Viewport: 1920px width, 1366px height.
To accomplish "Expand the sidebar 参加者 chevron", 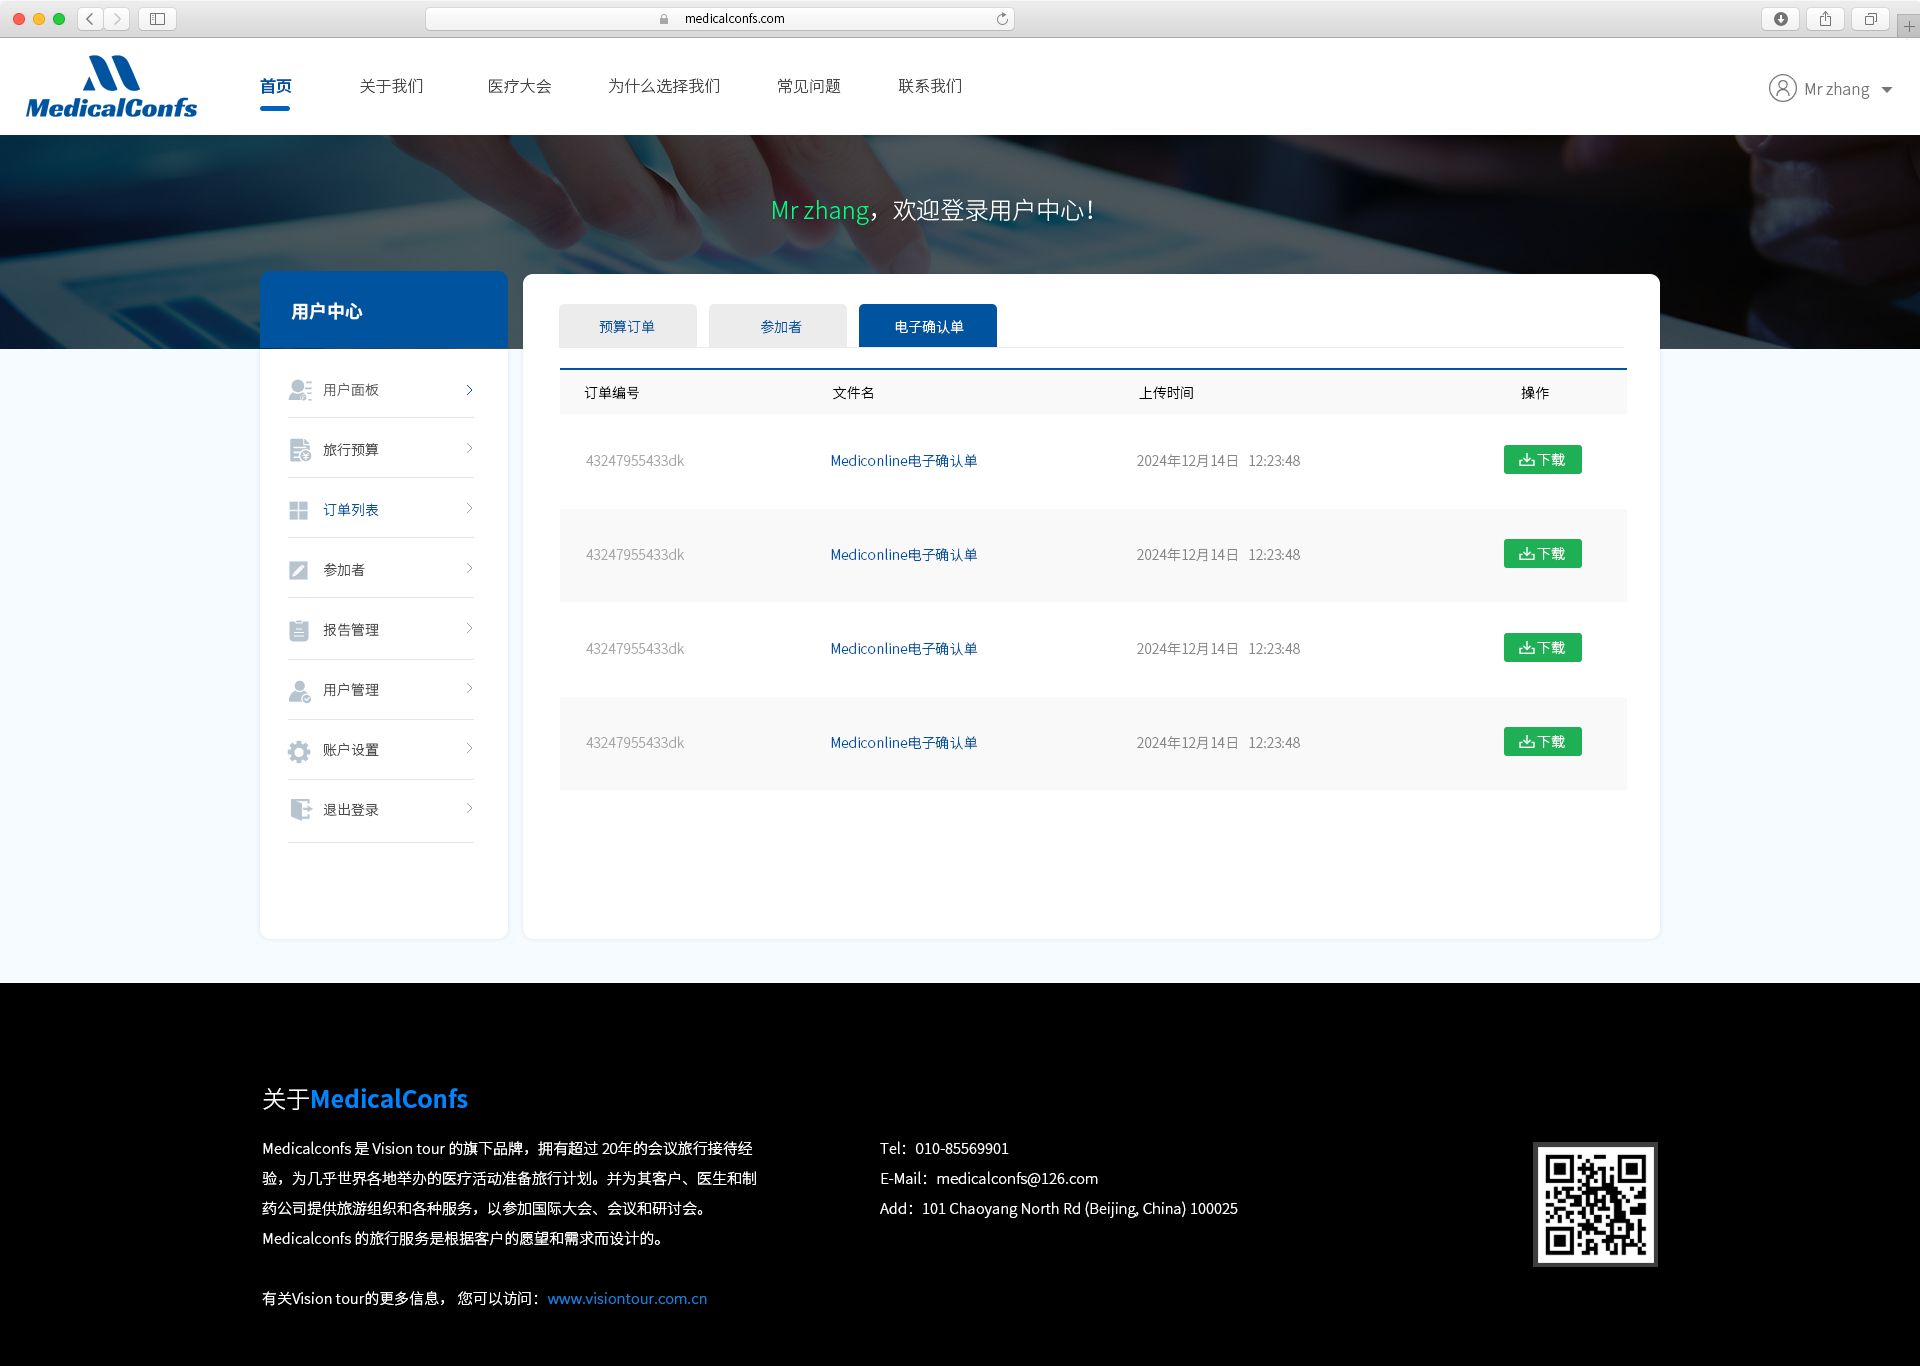I will (x=469, y=569).
